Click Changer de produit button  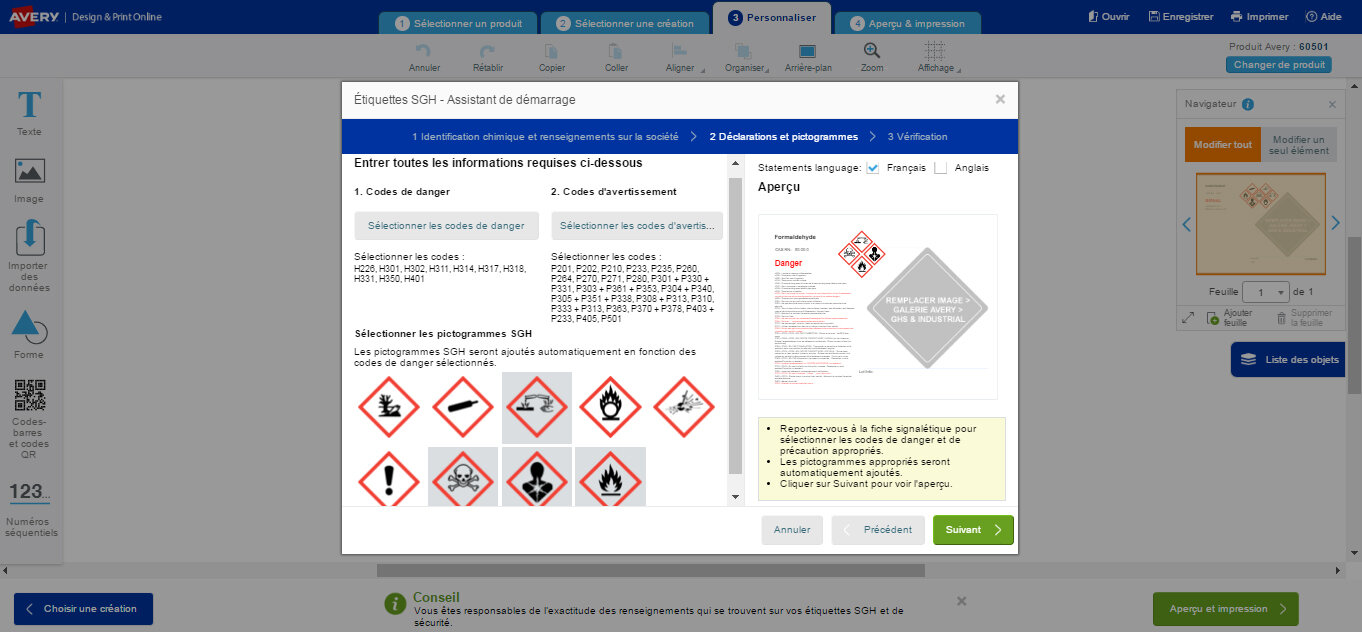click(1279, 65)
